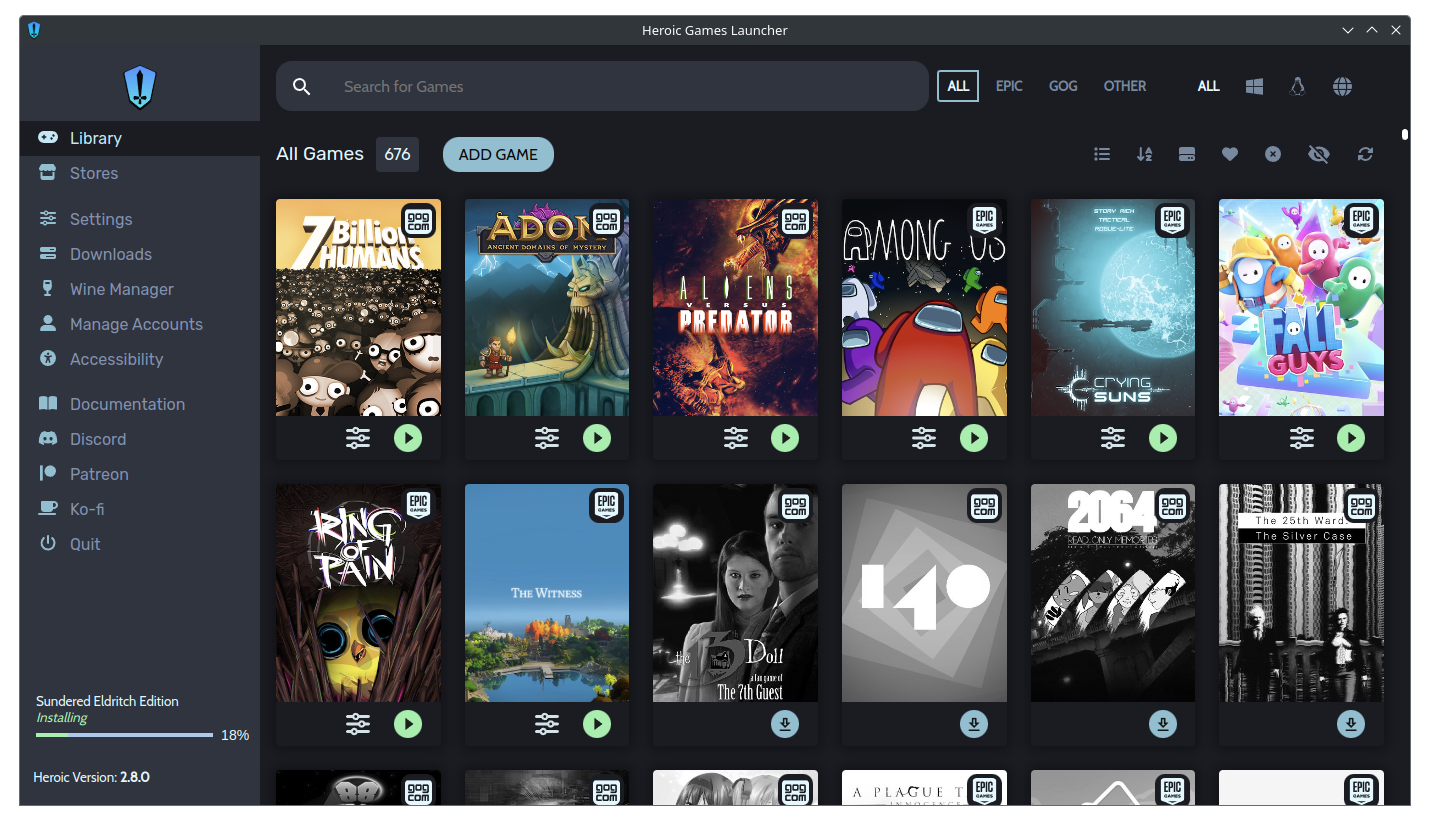Viewport: 1430px width, 829px height.
Task: Select the GOG store filter
Action: (x=1063, y=86)
